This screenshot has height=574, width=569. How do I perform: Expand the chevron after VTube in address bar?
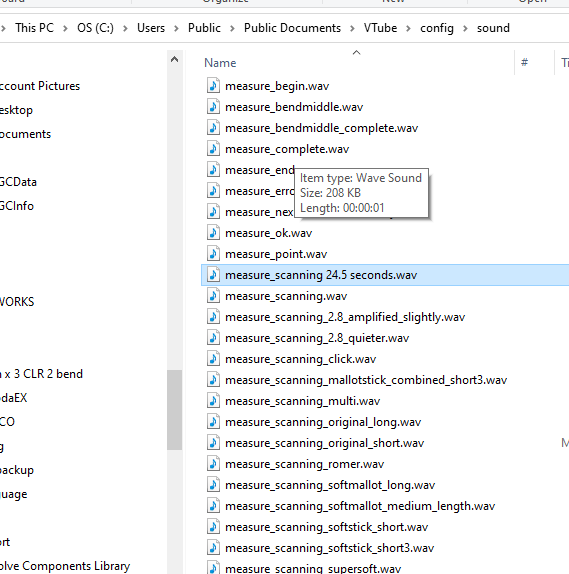pyautogui.click(x=408, y=28)
